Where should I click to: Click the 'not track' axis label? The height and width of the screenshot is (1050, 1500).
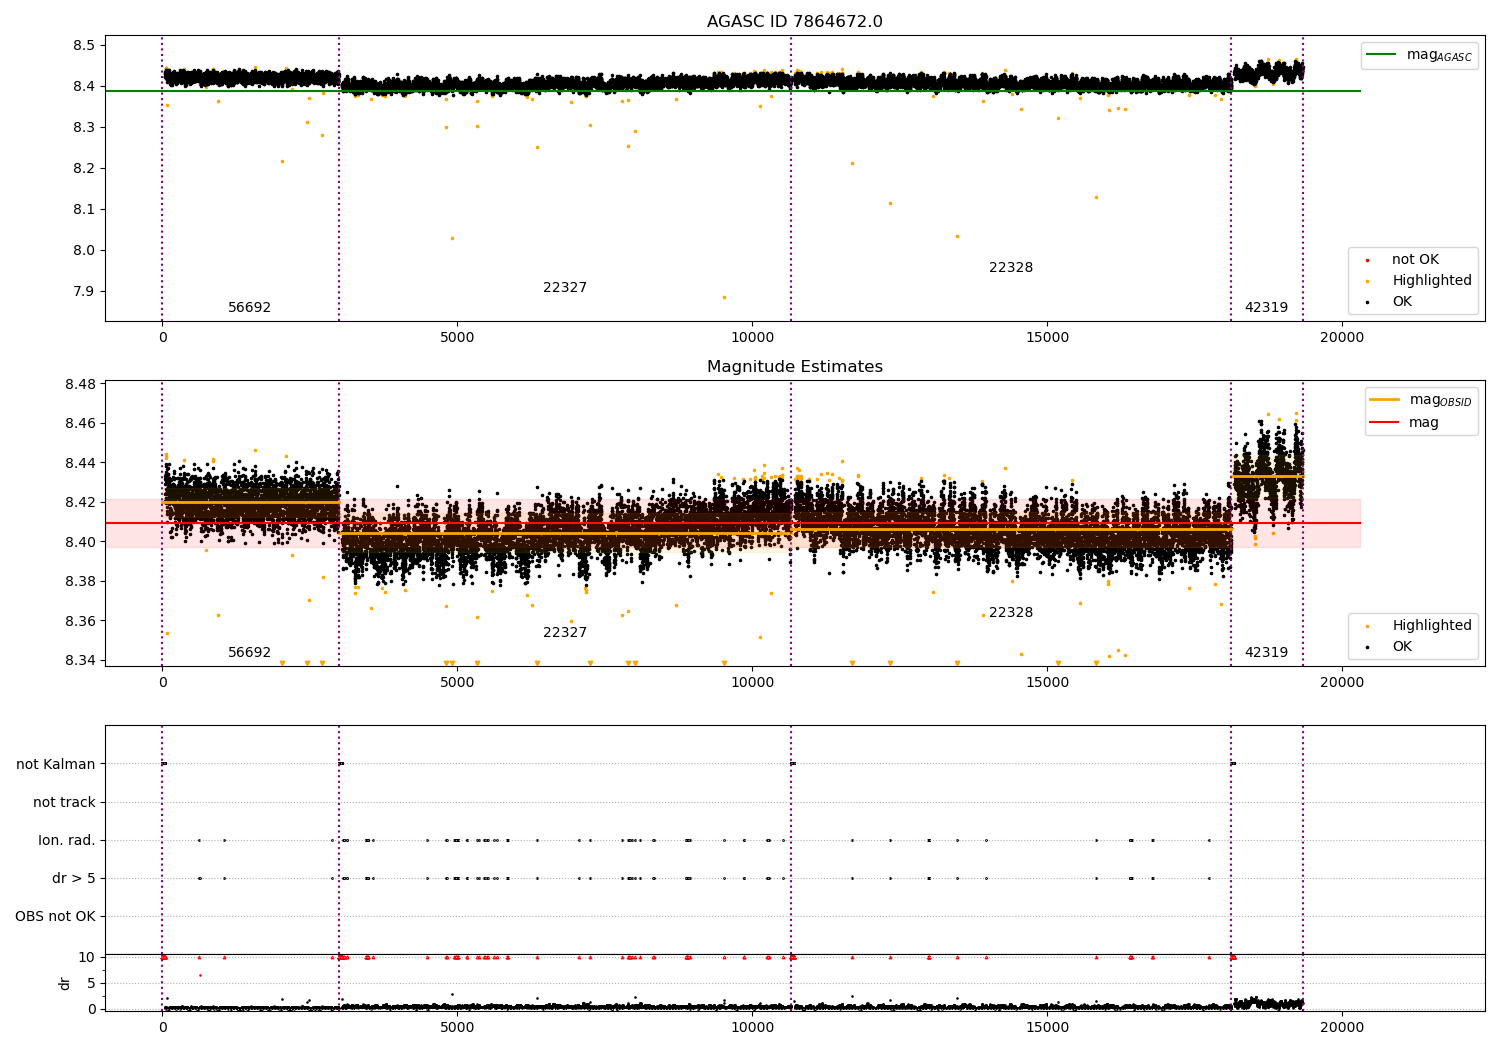point(64,803)
